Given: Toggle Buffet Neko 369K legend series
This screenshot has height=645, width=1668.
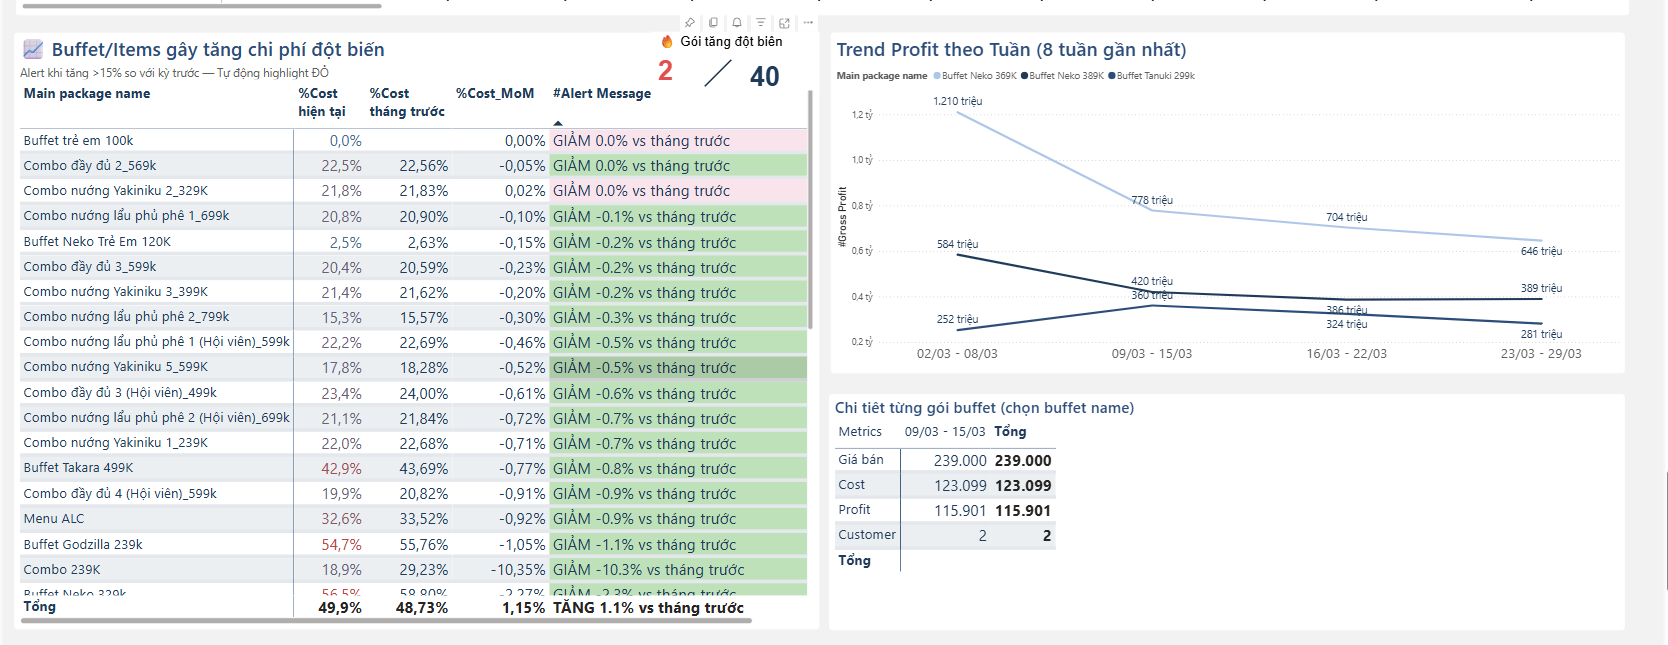Looking at the screenshot, I should tap(975, 76).
